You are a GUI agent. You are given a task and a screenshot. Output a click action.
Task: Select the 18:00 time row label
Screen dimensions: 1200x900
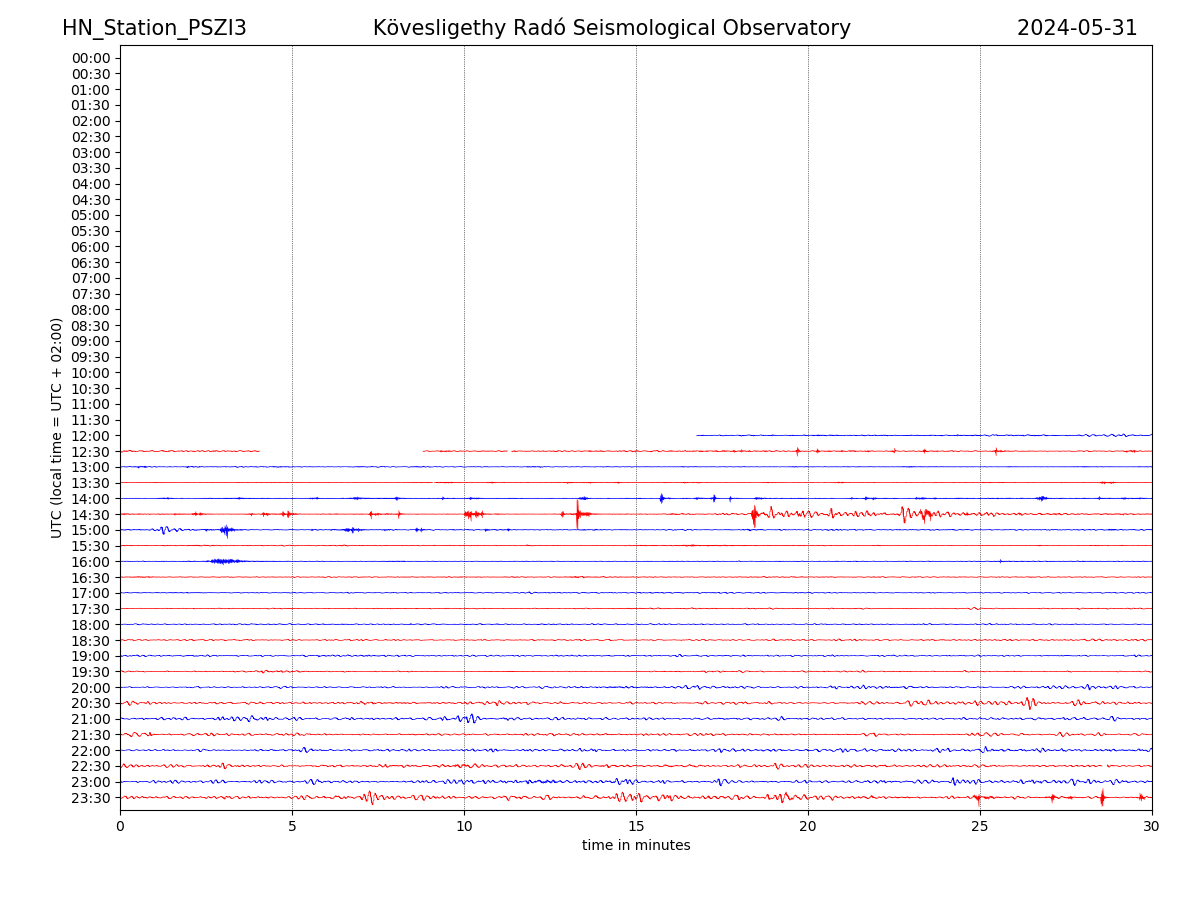pos(90,625)
